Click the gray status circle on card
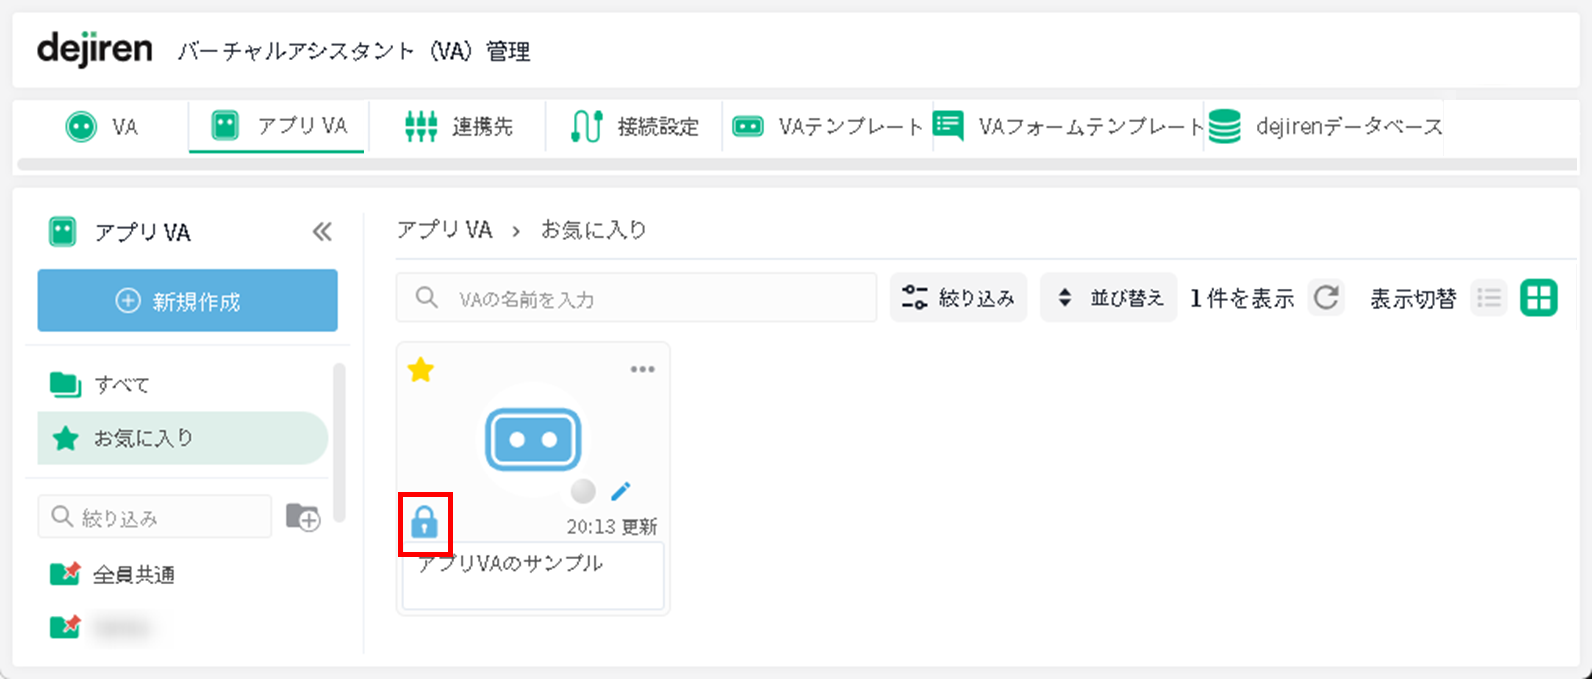The image size is (1592, 679). [583, 491]
